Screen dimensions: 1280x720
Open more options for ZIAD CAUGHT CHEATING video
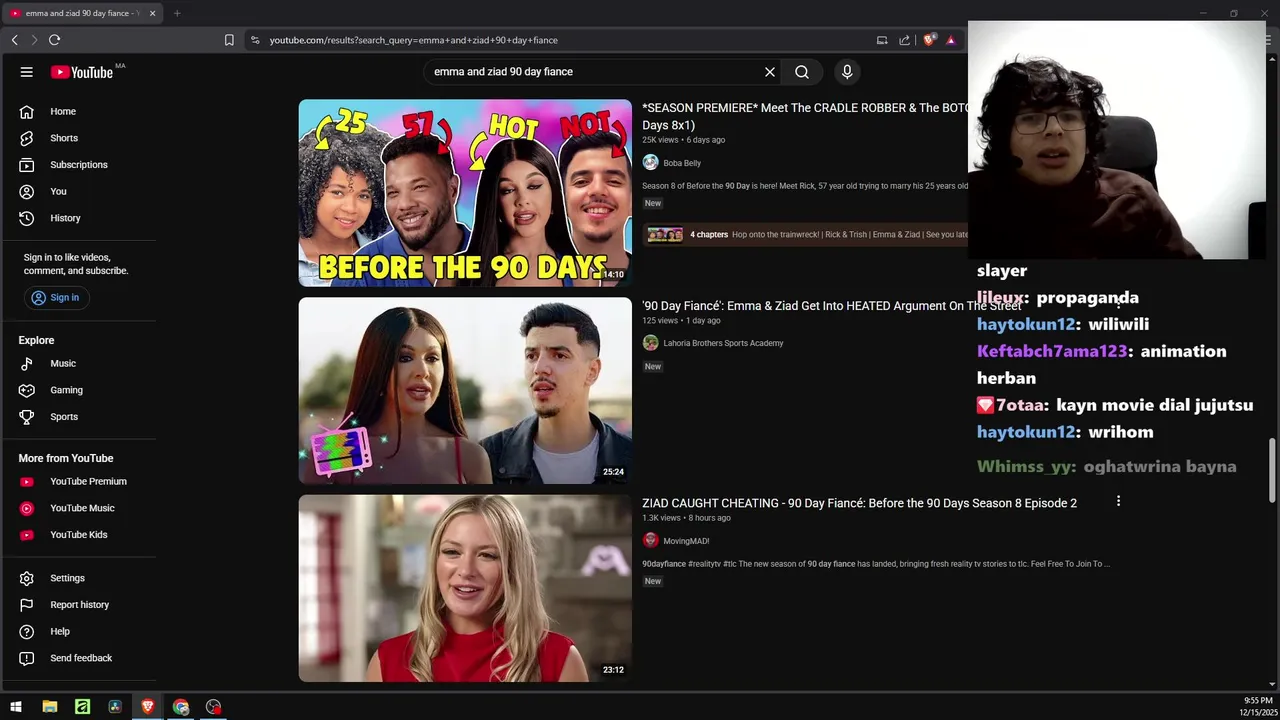(x=1118, y=501)
